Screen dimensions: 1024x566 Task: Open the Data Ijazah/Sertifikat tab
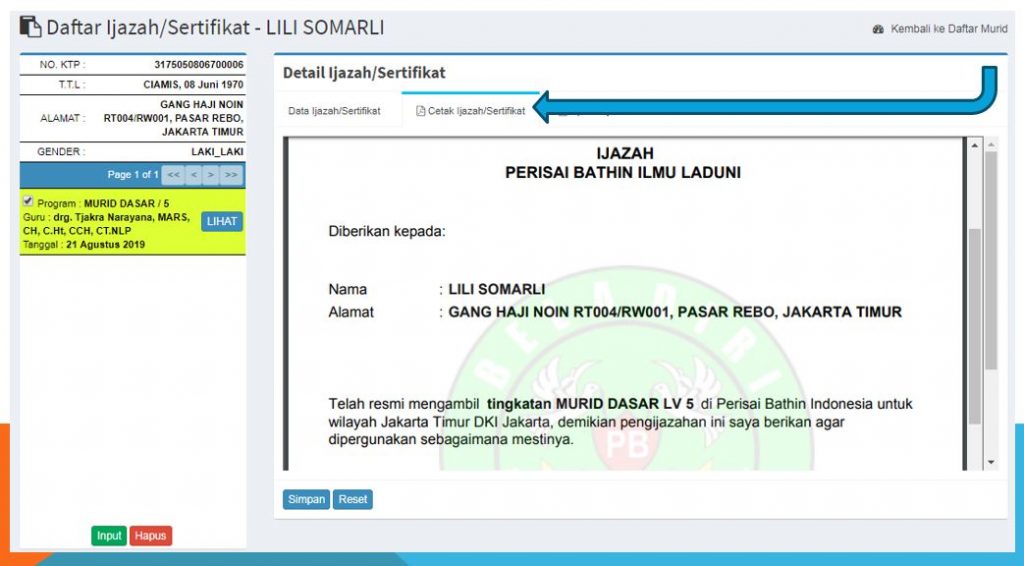coord(334,111)
